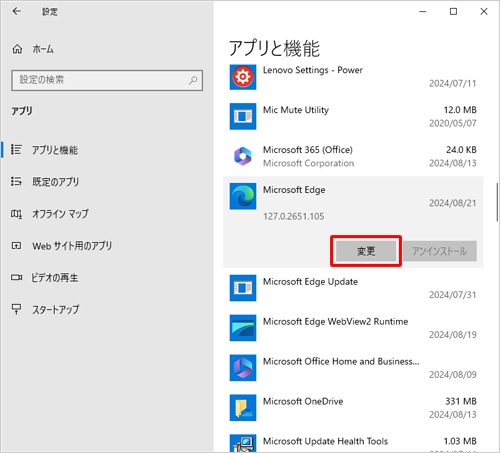Select Microsoft Office Home and Business entry

(x=353, y=368)
